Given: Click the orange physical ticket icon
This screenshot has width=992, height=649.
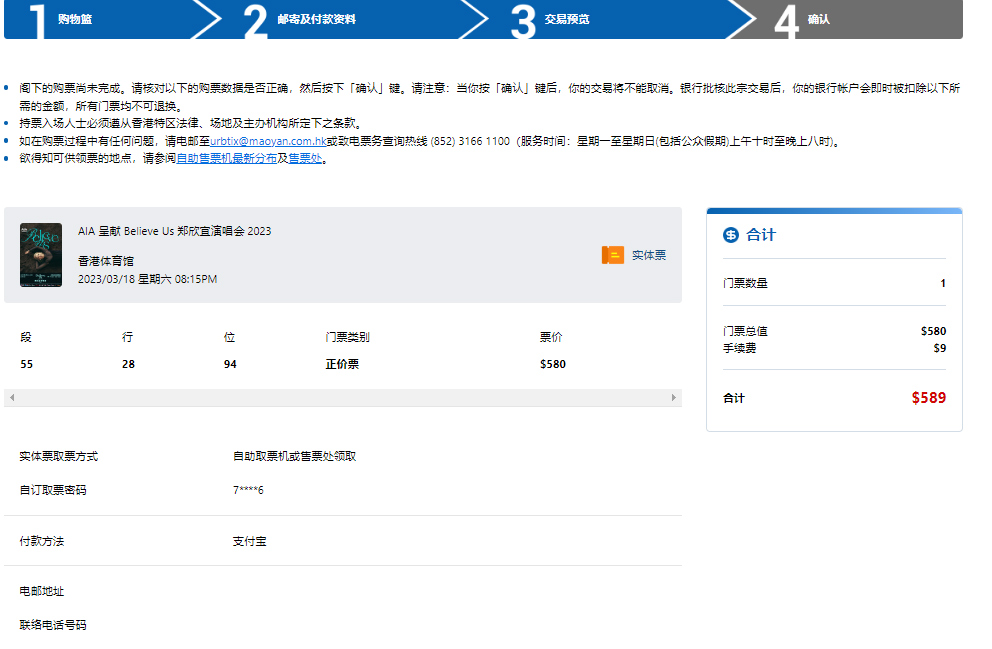Looking at the screenshot, I should point(612,255).
